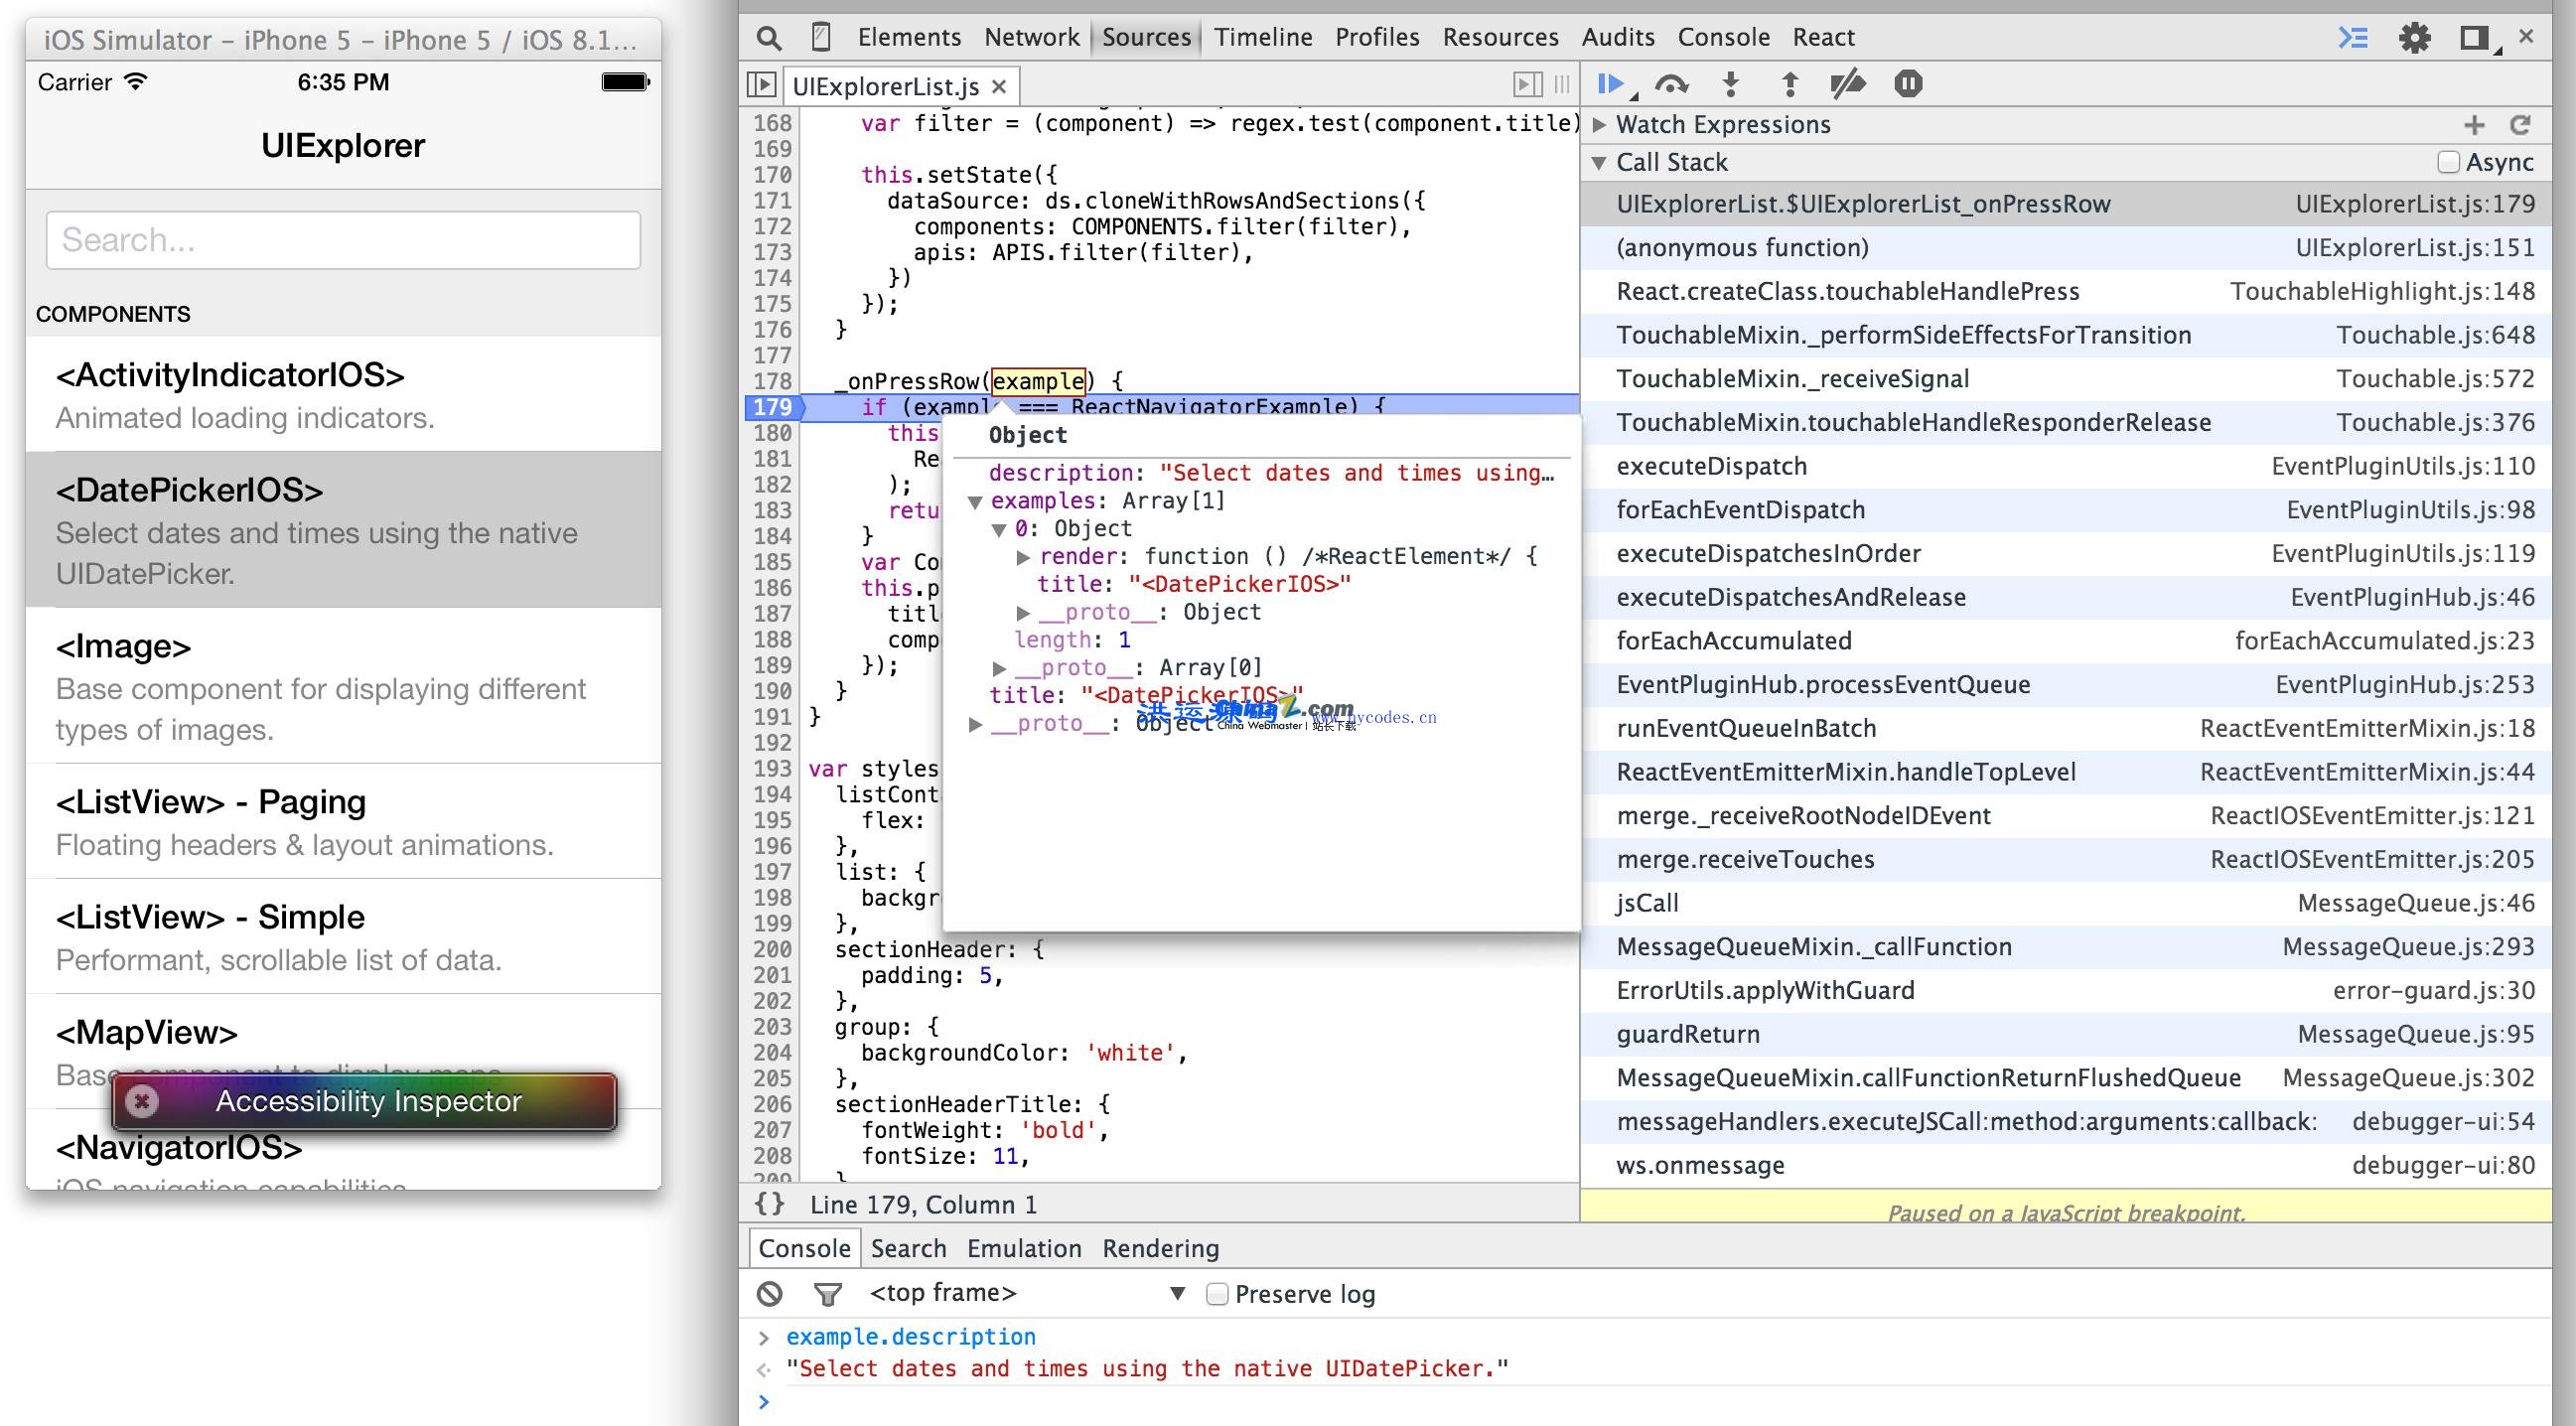This screenshot has width=2576, height=1426.
Task: Open the React panel
Action: click(x=1823, y=38)
